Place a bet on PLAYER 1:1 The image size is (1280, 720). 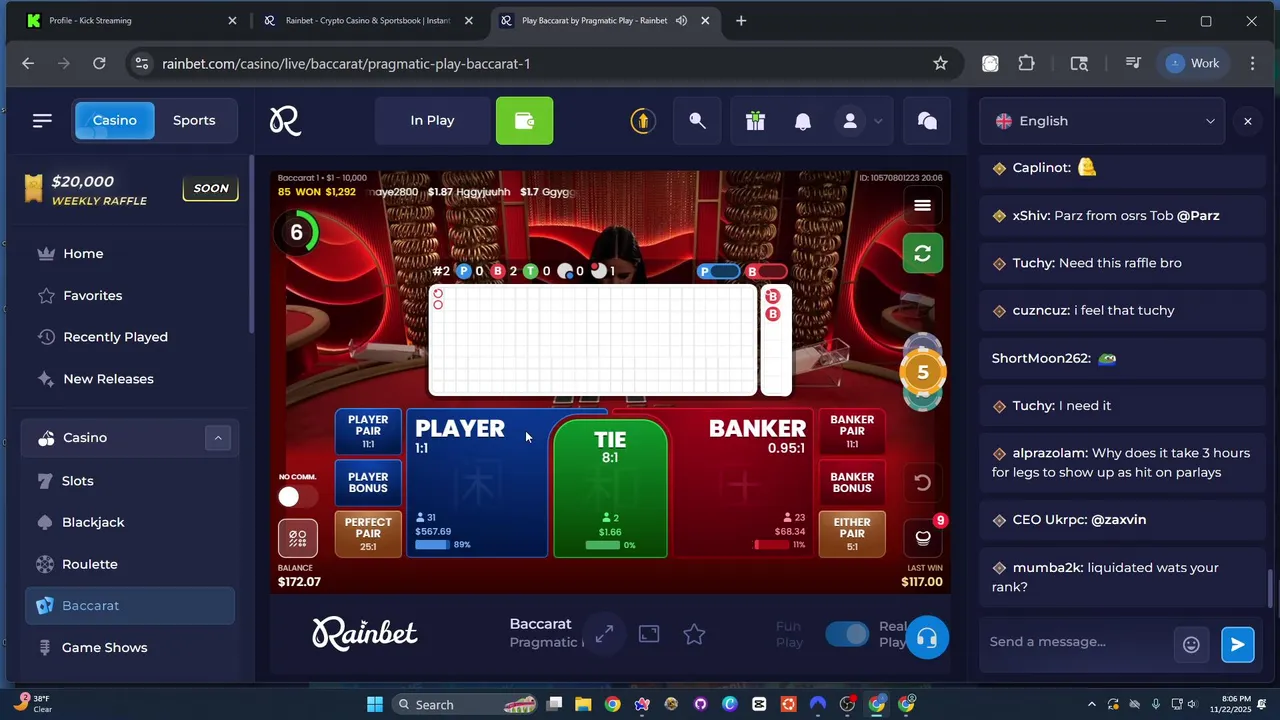(x=477, y=483)
